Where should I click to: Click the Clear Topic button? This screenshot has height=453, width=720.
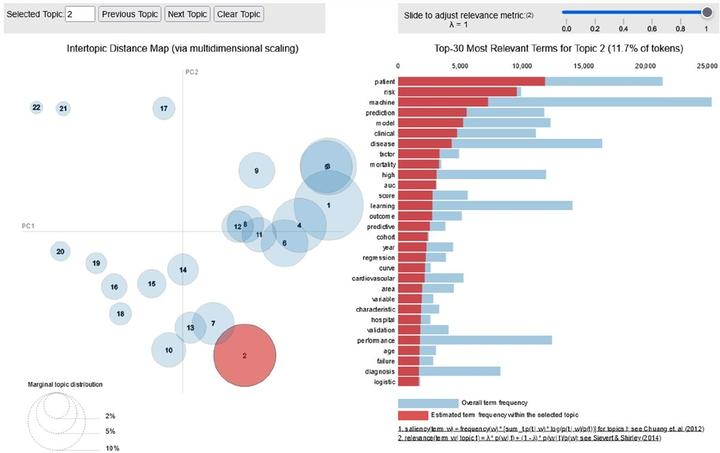pos(238,14)
